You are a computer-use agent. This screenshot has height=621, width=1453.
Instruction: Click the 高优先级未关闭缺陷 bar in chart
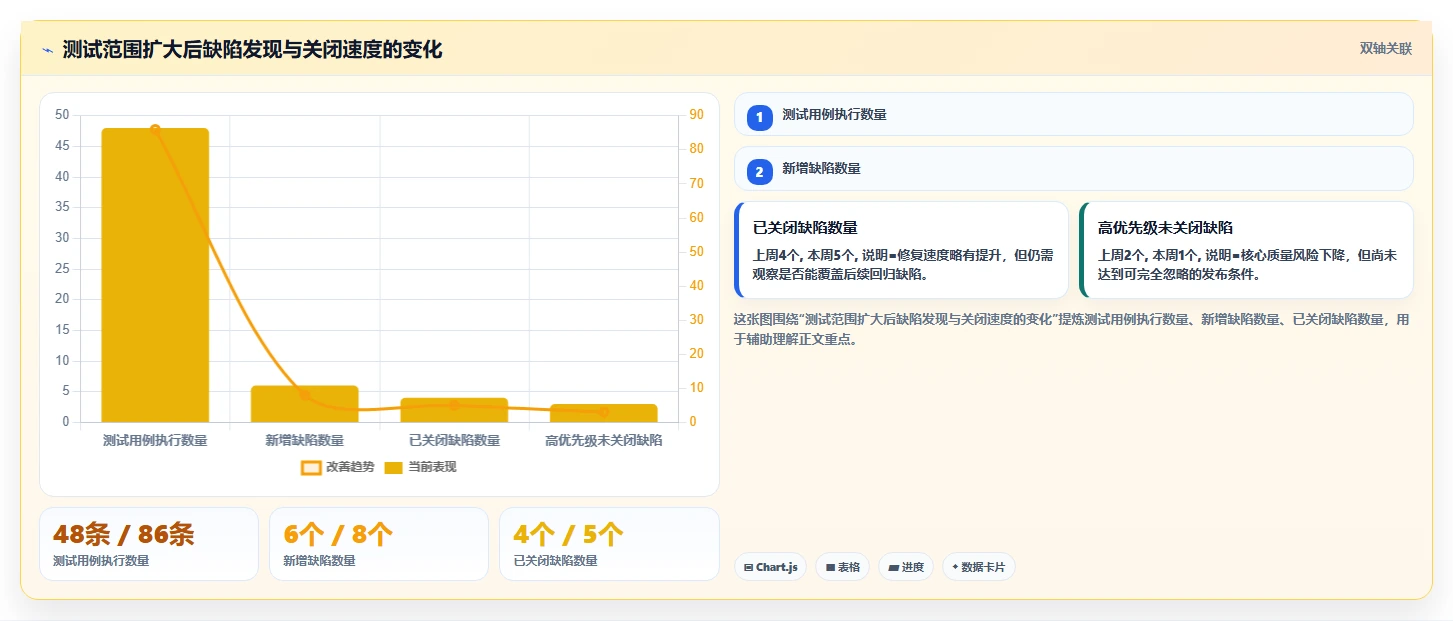pyautogui.click(x=604, y=413)
